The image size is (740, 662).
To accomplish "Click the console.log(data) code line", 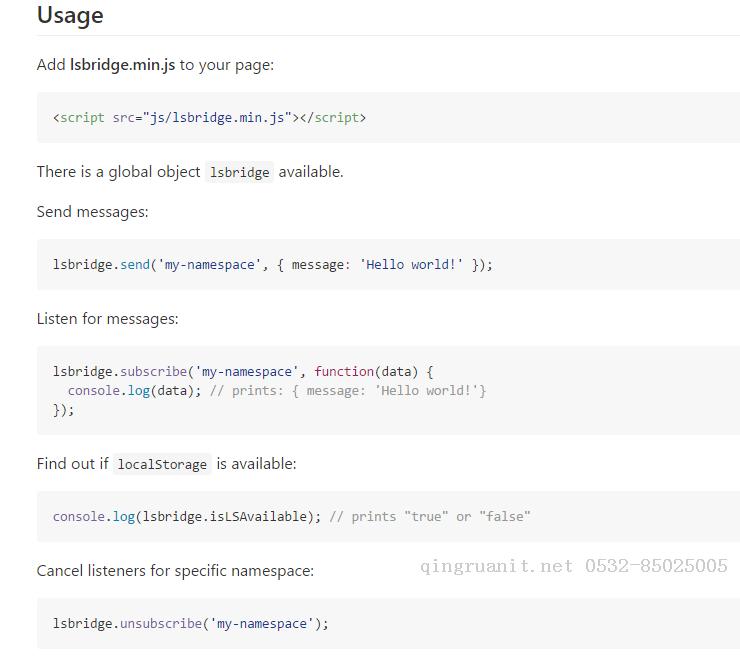I will tap(277, 391).
